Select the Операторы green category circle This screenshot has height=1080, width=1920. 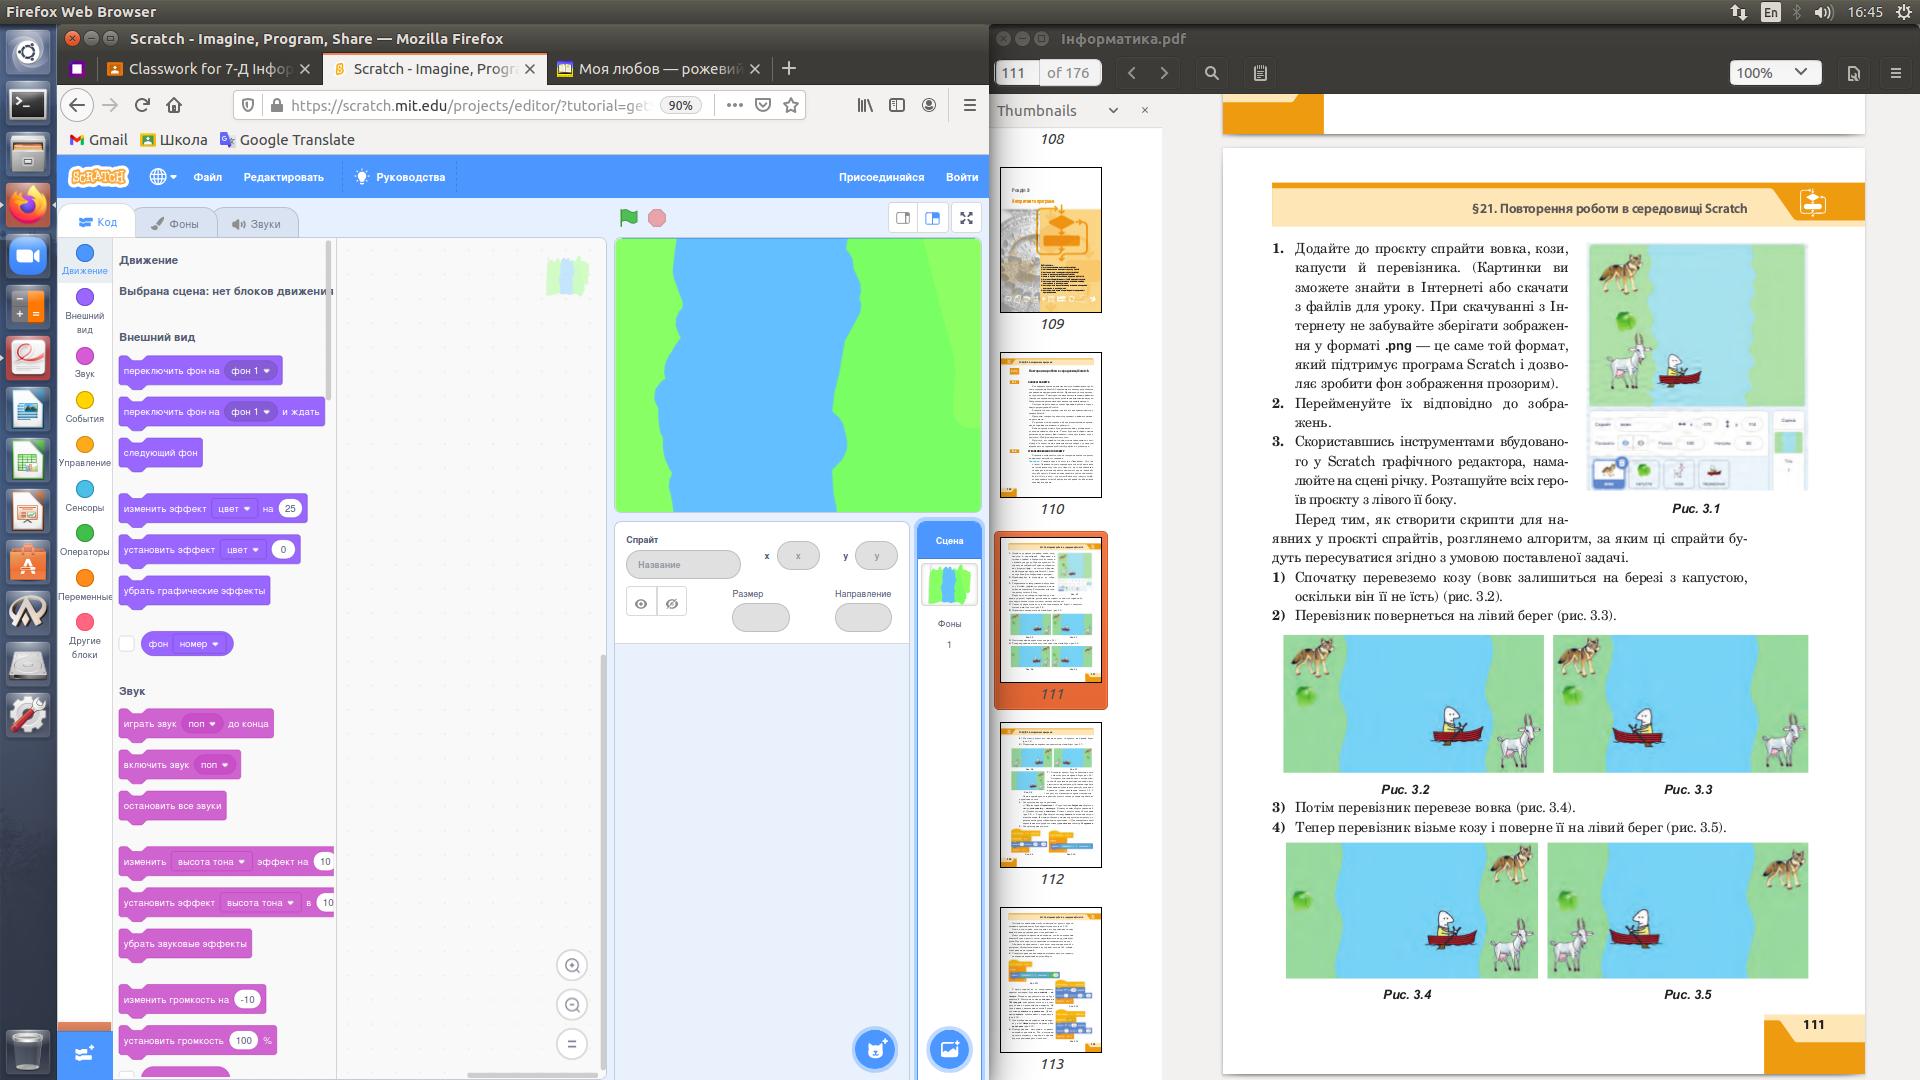tap(85, 534)
